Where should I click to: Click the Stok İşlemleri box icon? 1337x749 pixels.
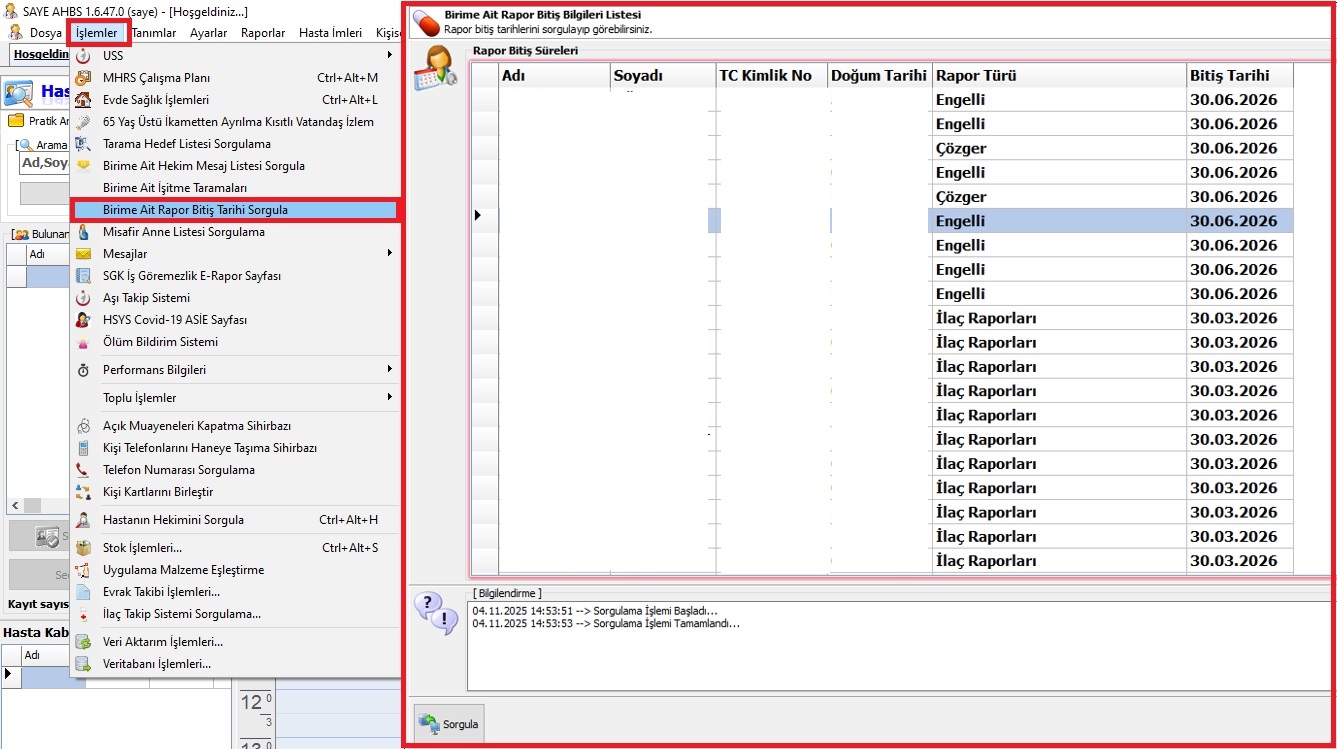83,548
